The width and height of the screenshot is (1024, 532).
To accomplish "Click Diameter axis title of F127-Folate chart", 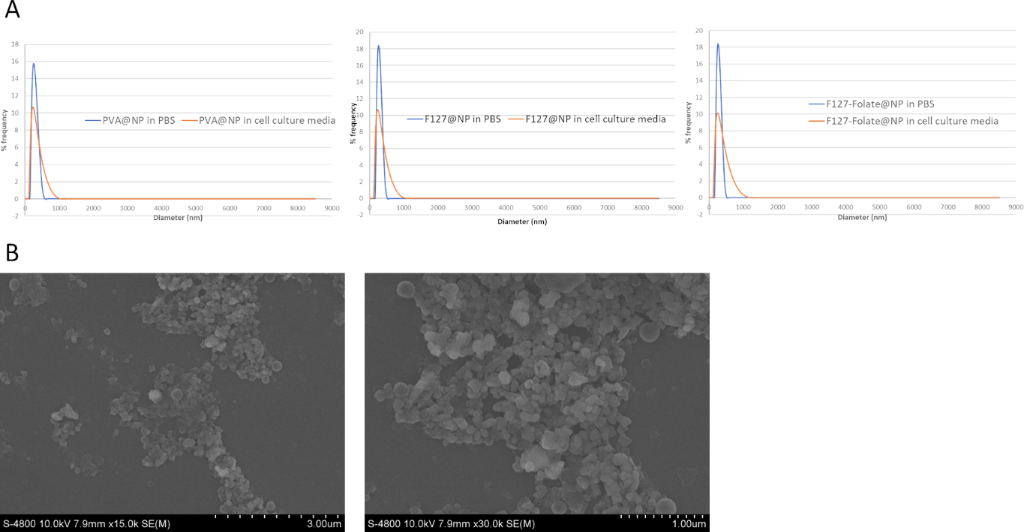I will coord(862,217).
